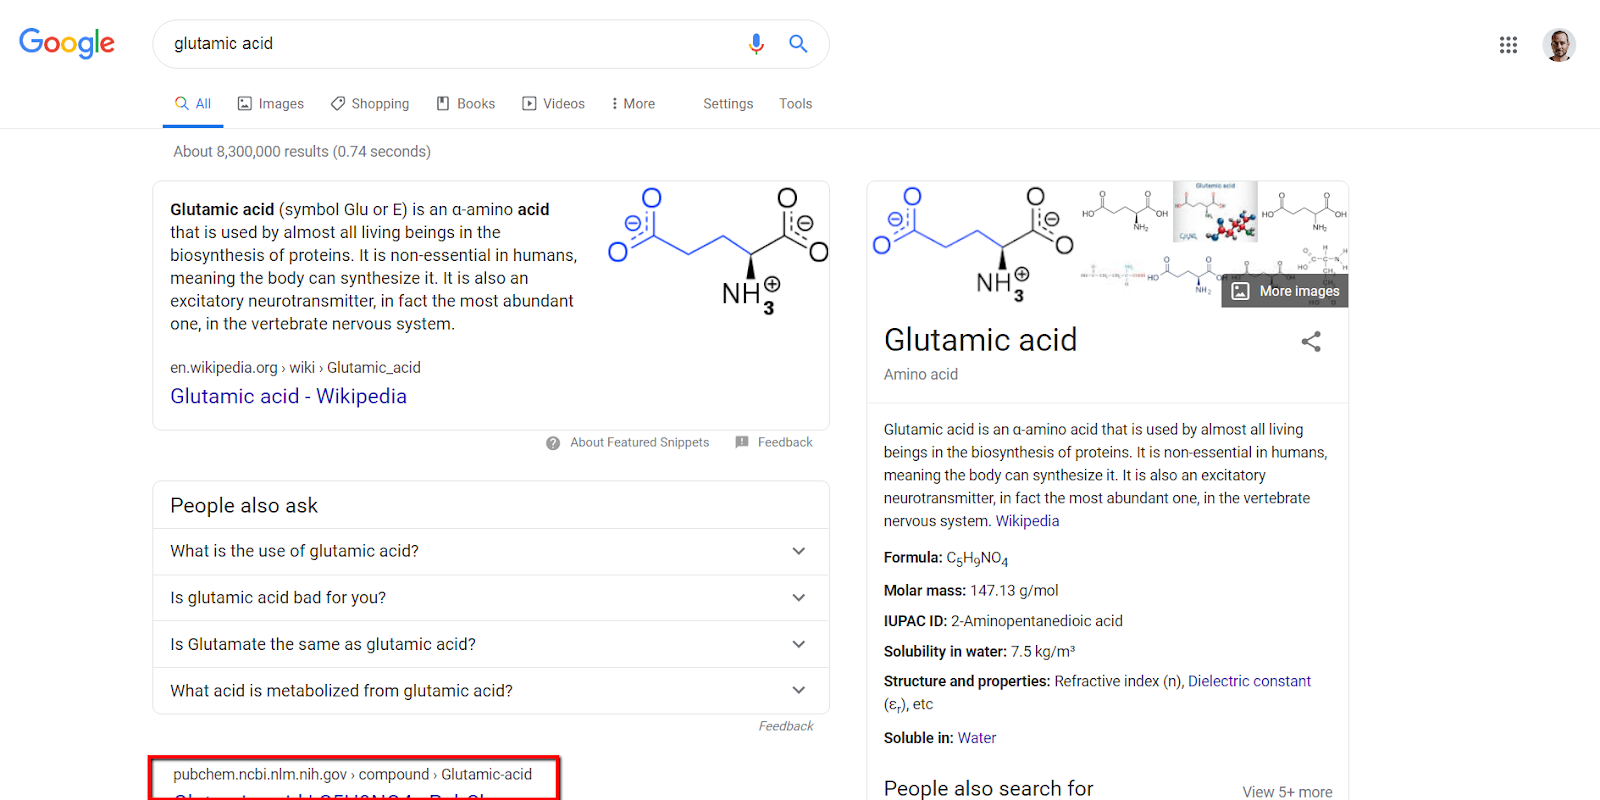Click 'IUPAC ID: 2-Aminopentanedioic acid' row

pyautogui.click(x=1003, y=621)
